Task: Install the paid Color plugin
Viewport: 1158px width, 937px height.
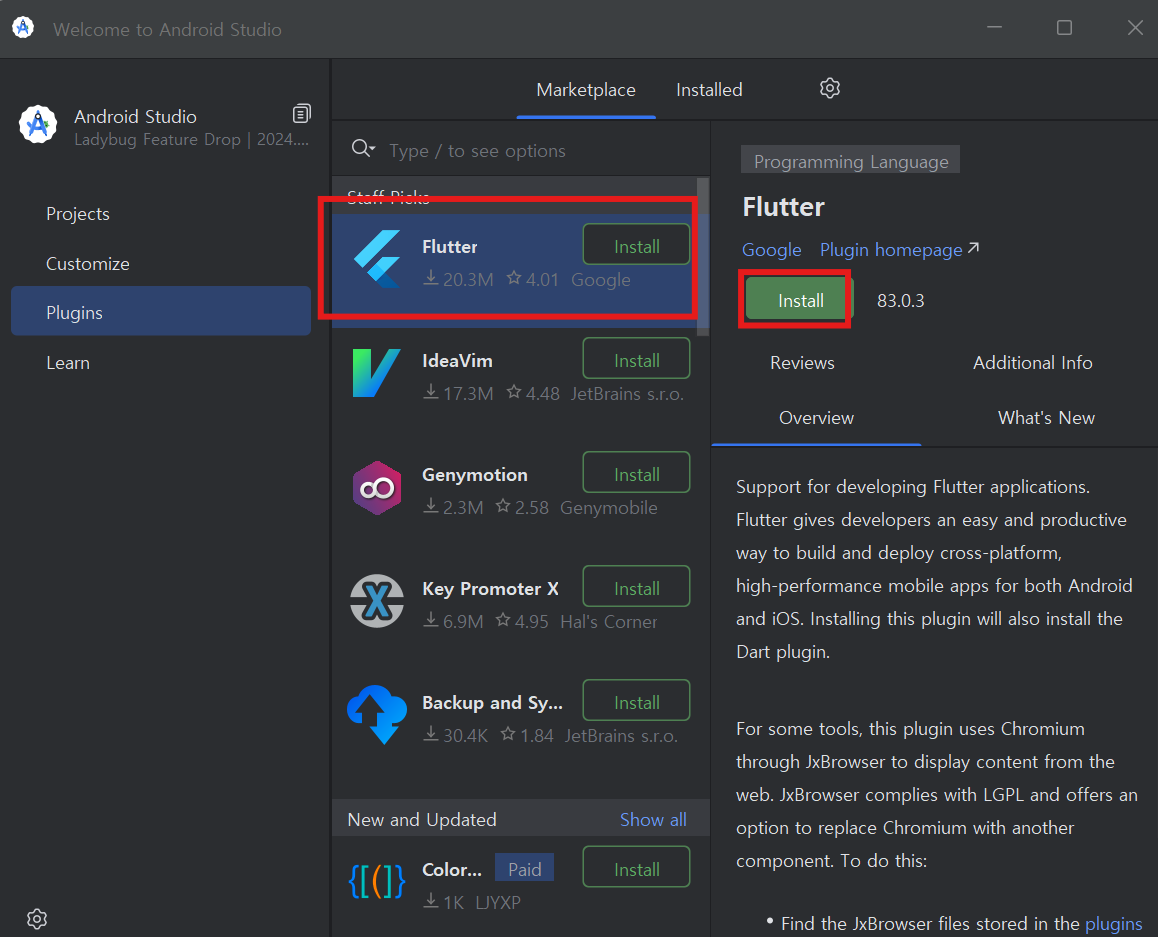Action: click(637, 868)
